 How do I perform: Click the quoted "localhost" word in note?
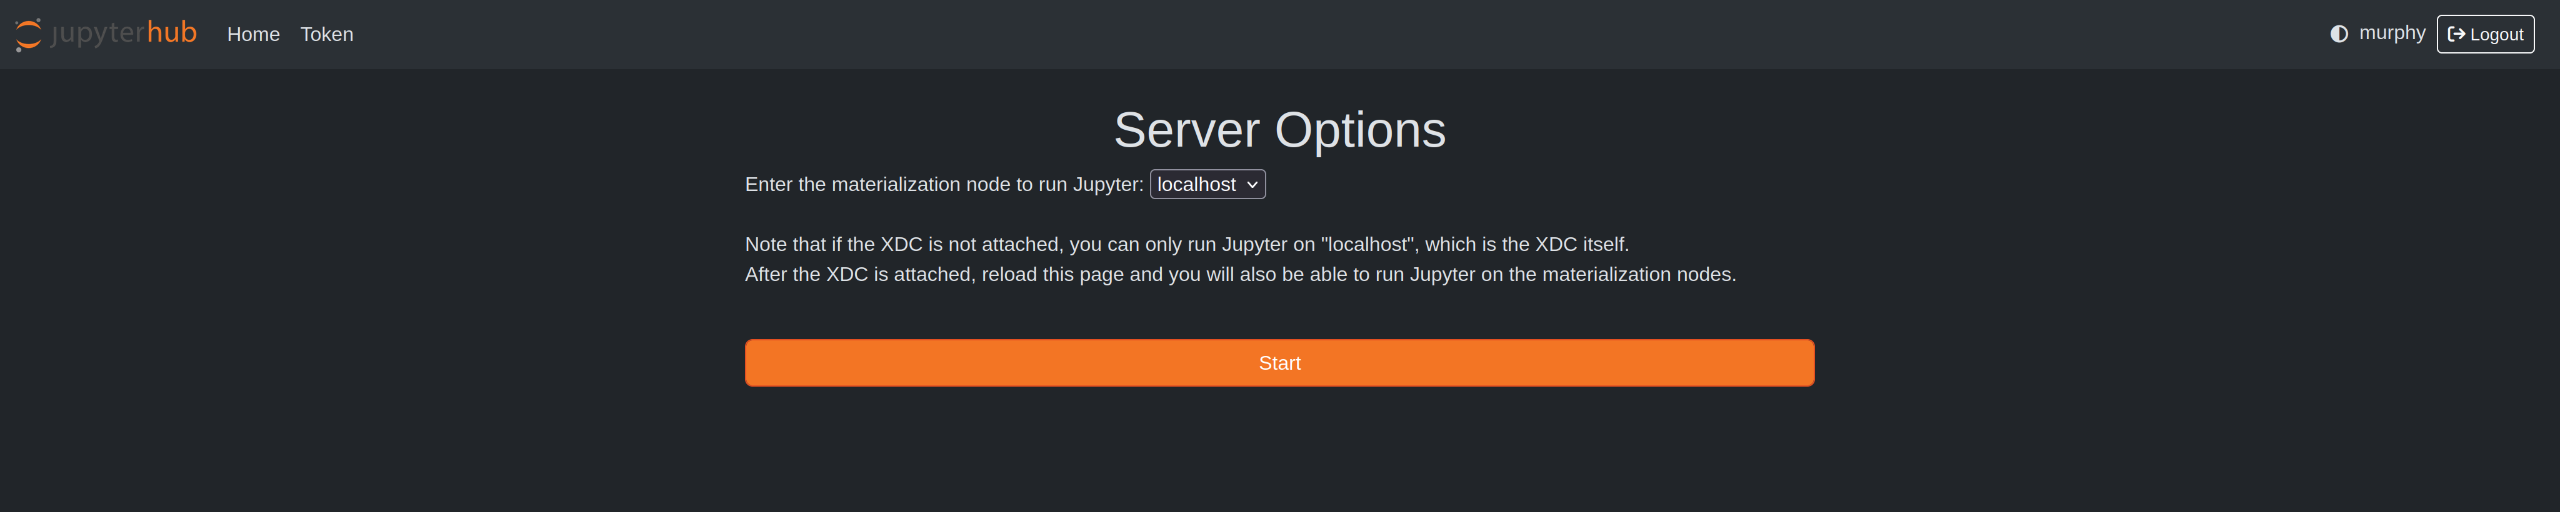click(1366, 244)
